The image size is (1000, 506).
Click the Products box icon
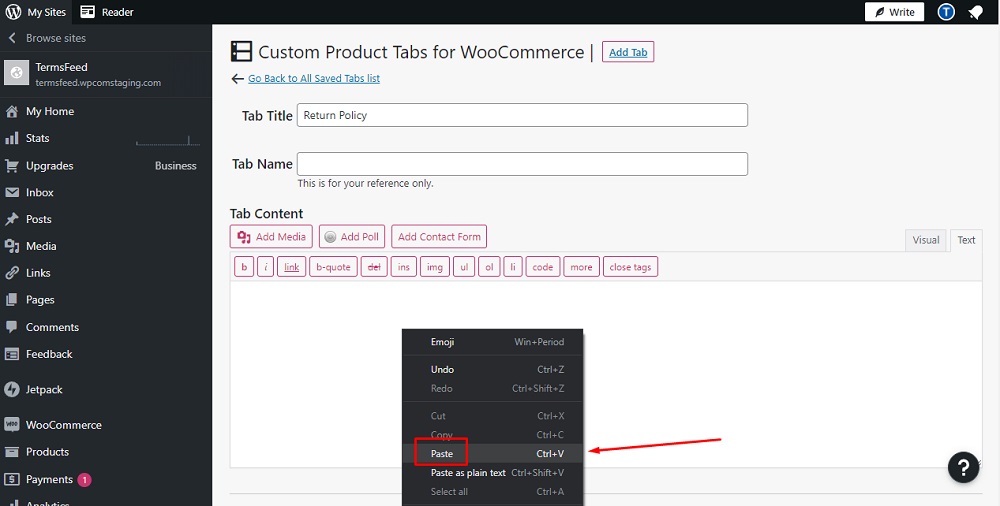(x=11, y=452)
